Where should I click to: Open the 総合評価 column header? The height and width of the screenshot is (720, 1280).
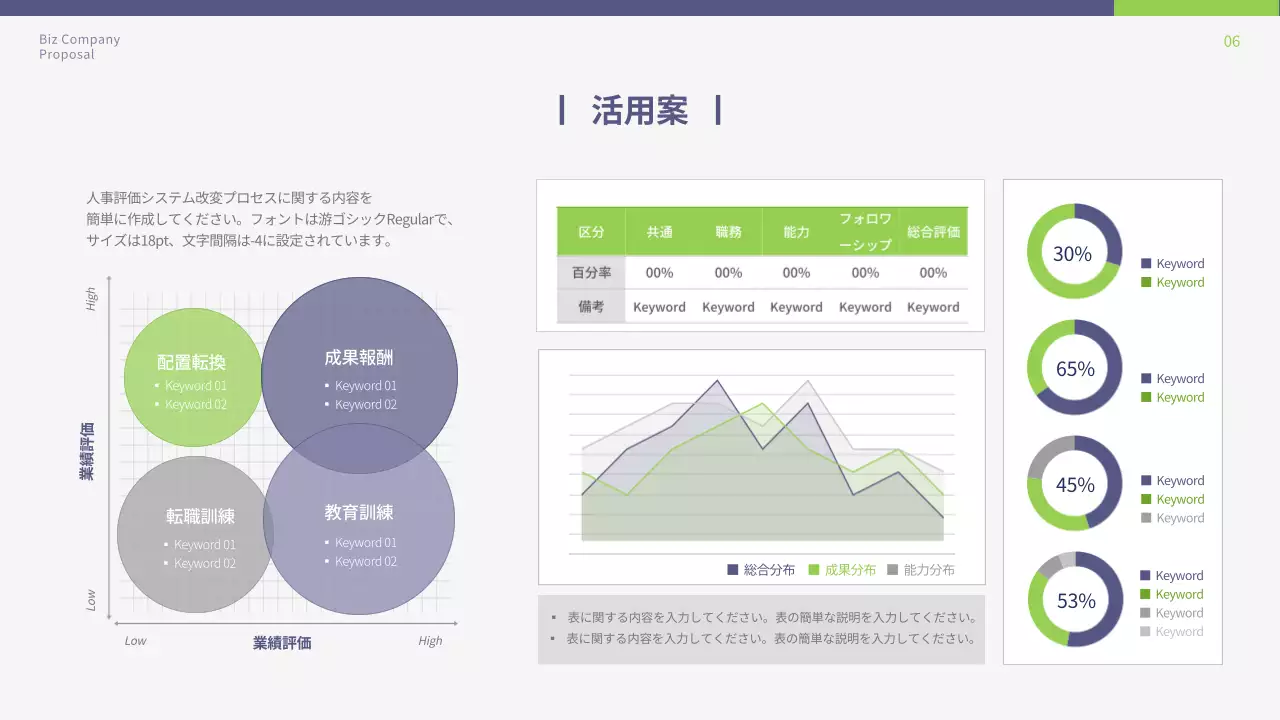pos(932,231)
